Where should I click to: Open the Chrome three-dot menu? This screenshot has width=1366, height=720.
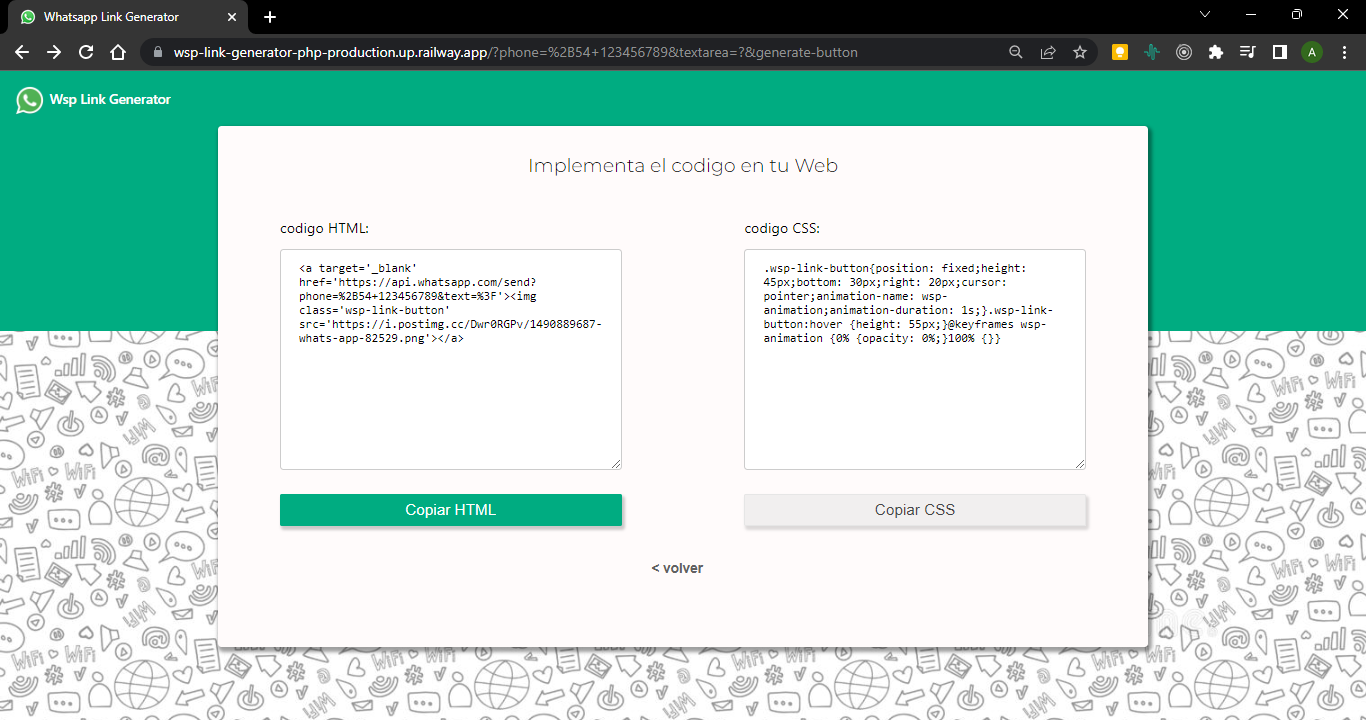pyautogui.click(x=1345, y=51)
